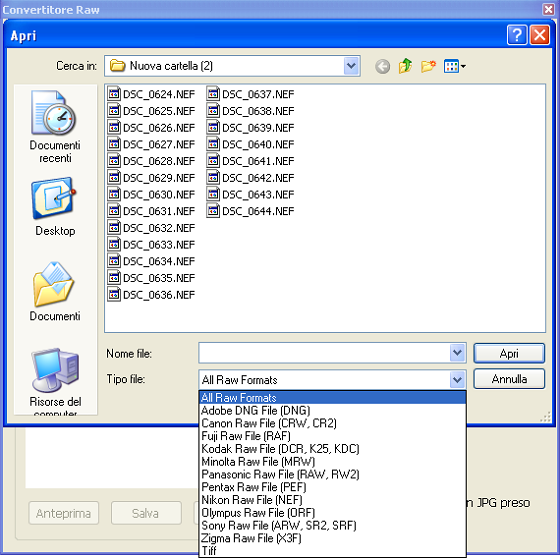The height and width of the screenshot is (559, 560).
Task: Select DSC_0633.NEF
Action: coord(151,244)
